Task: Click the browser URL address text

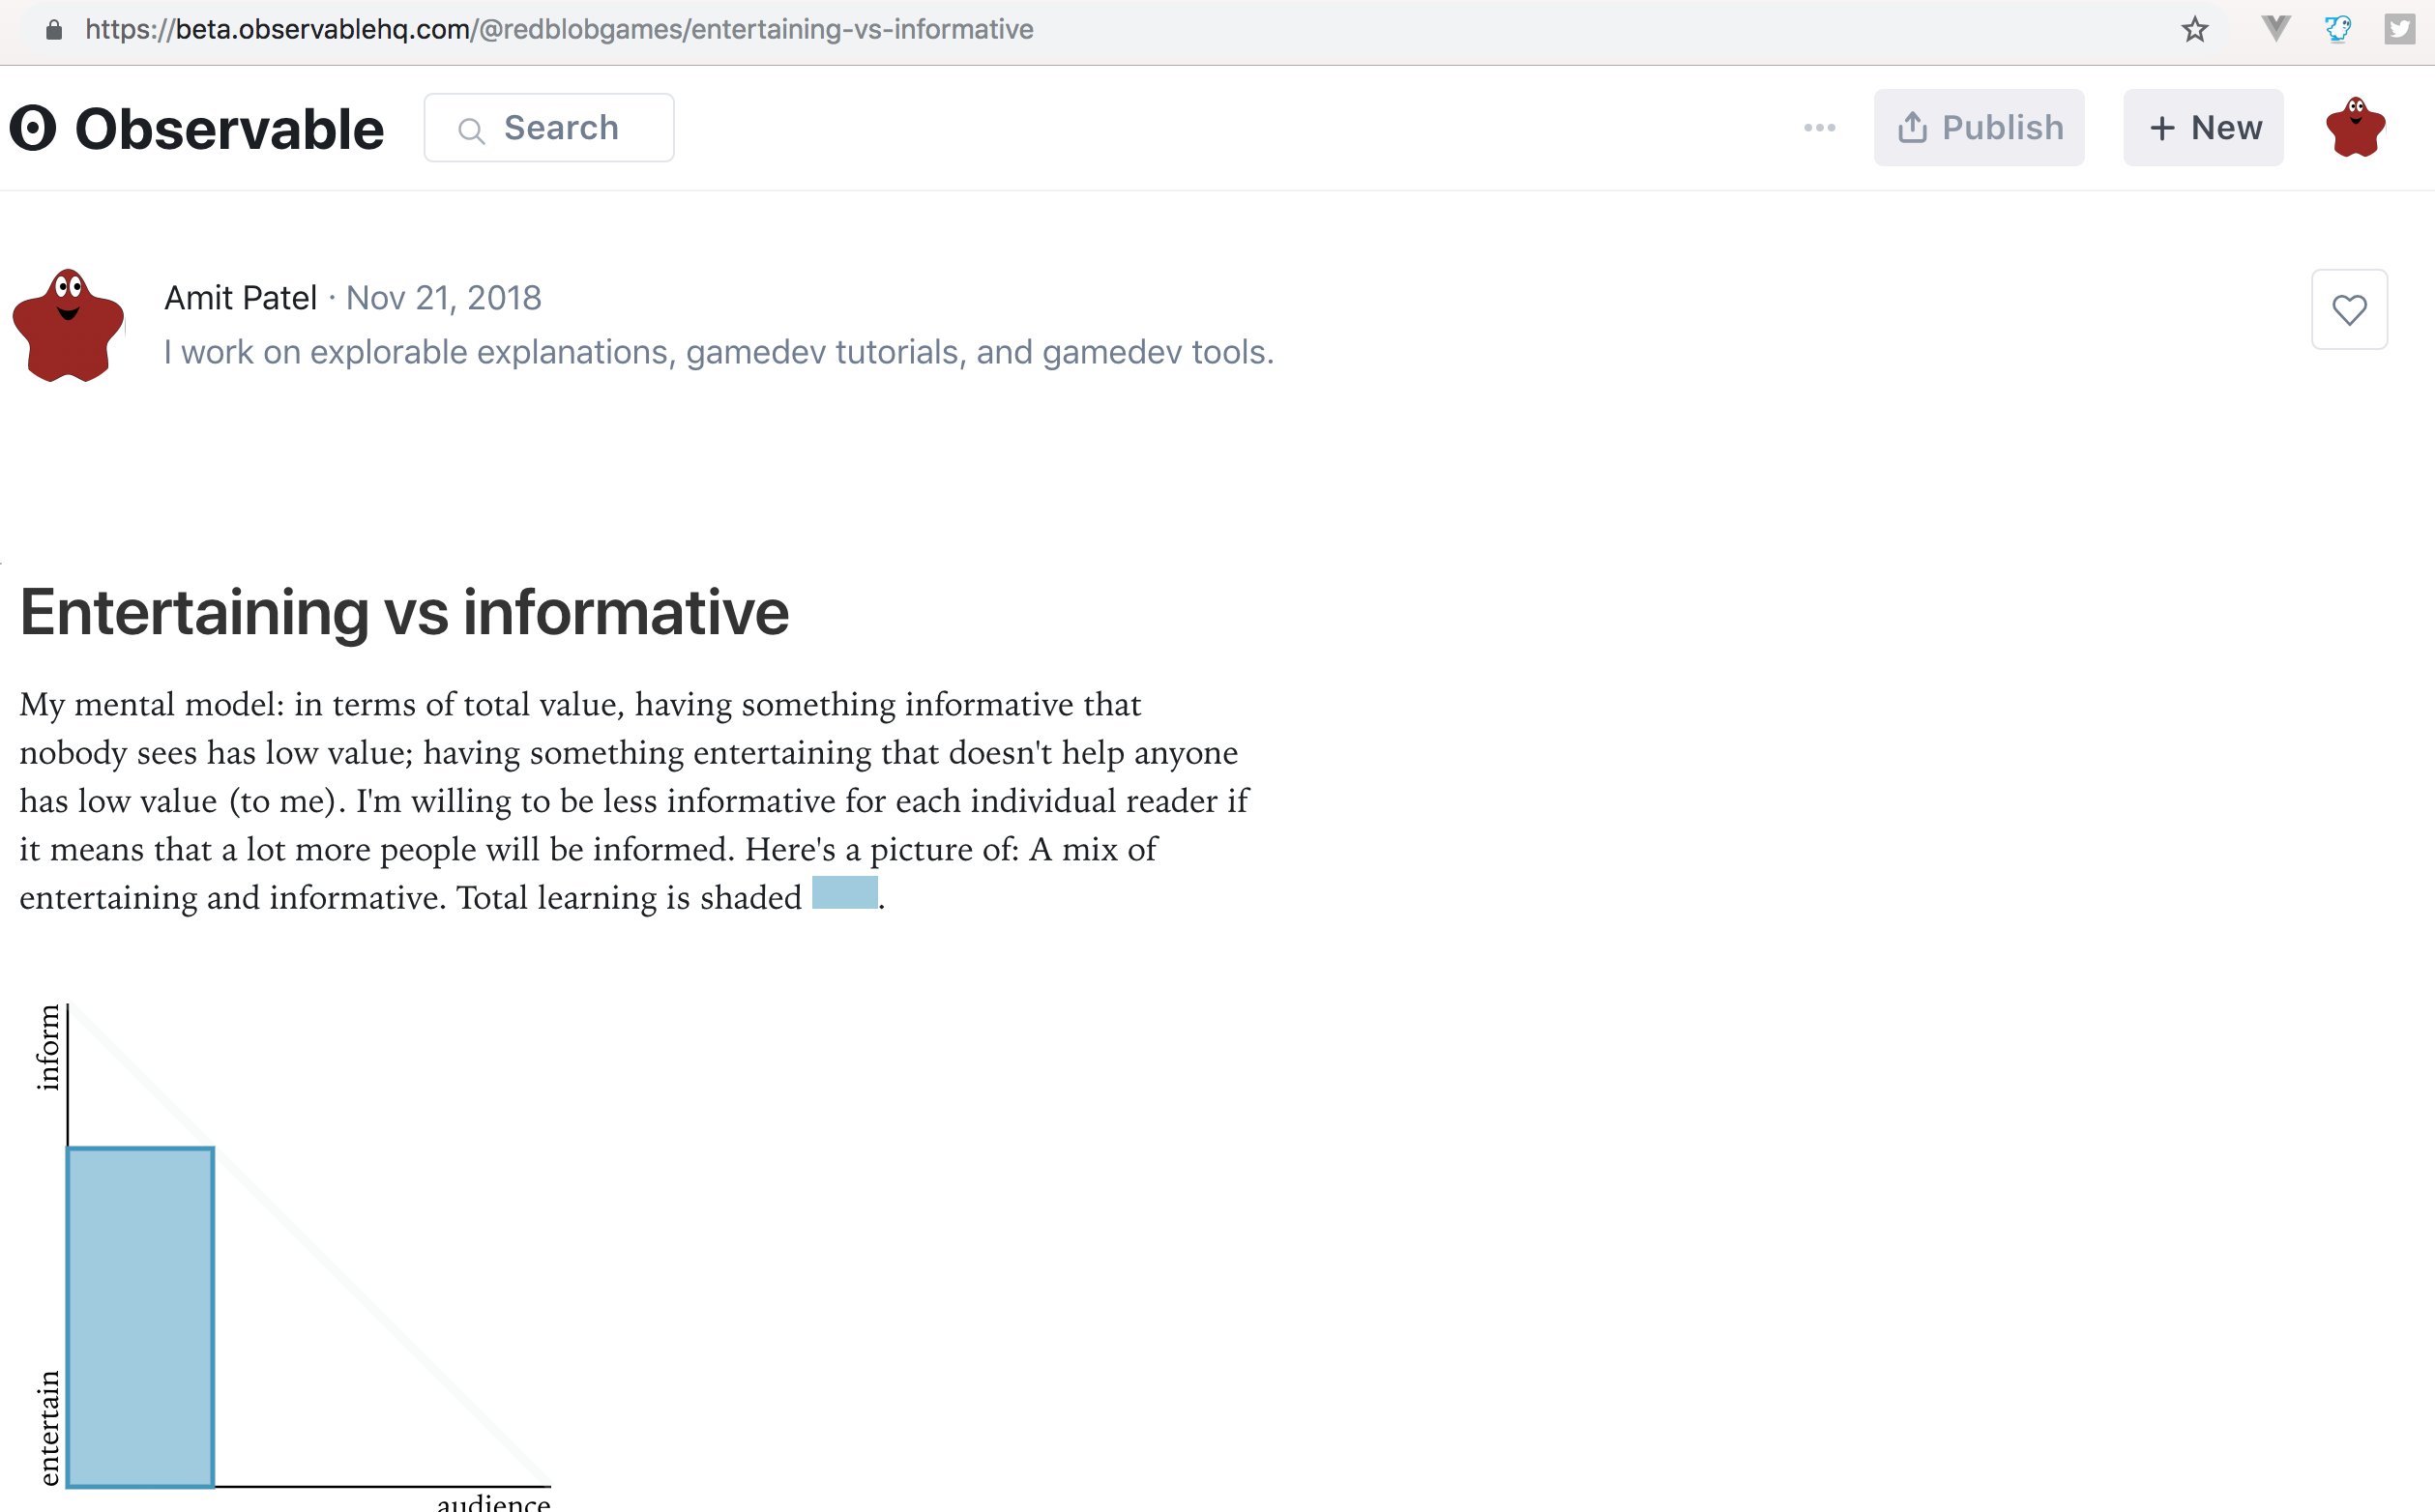Action: [x=559, y=29]
